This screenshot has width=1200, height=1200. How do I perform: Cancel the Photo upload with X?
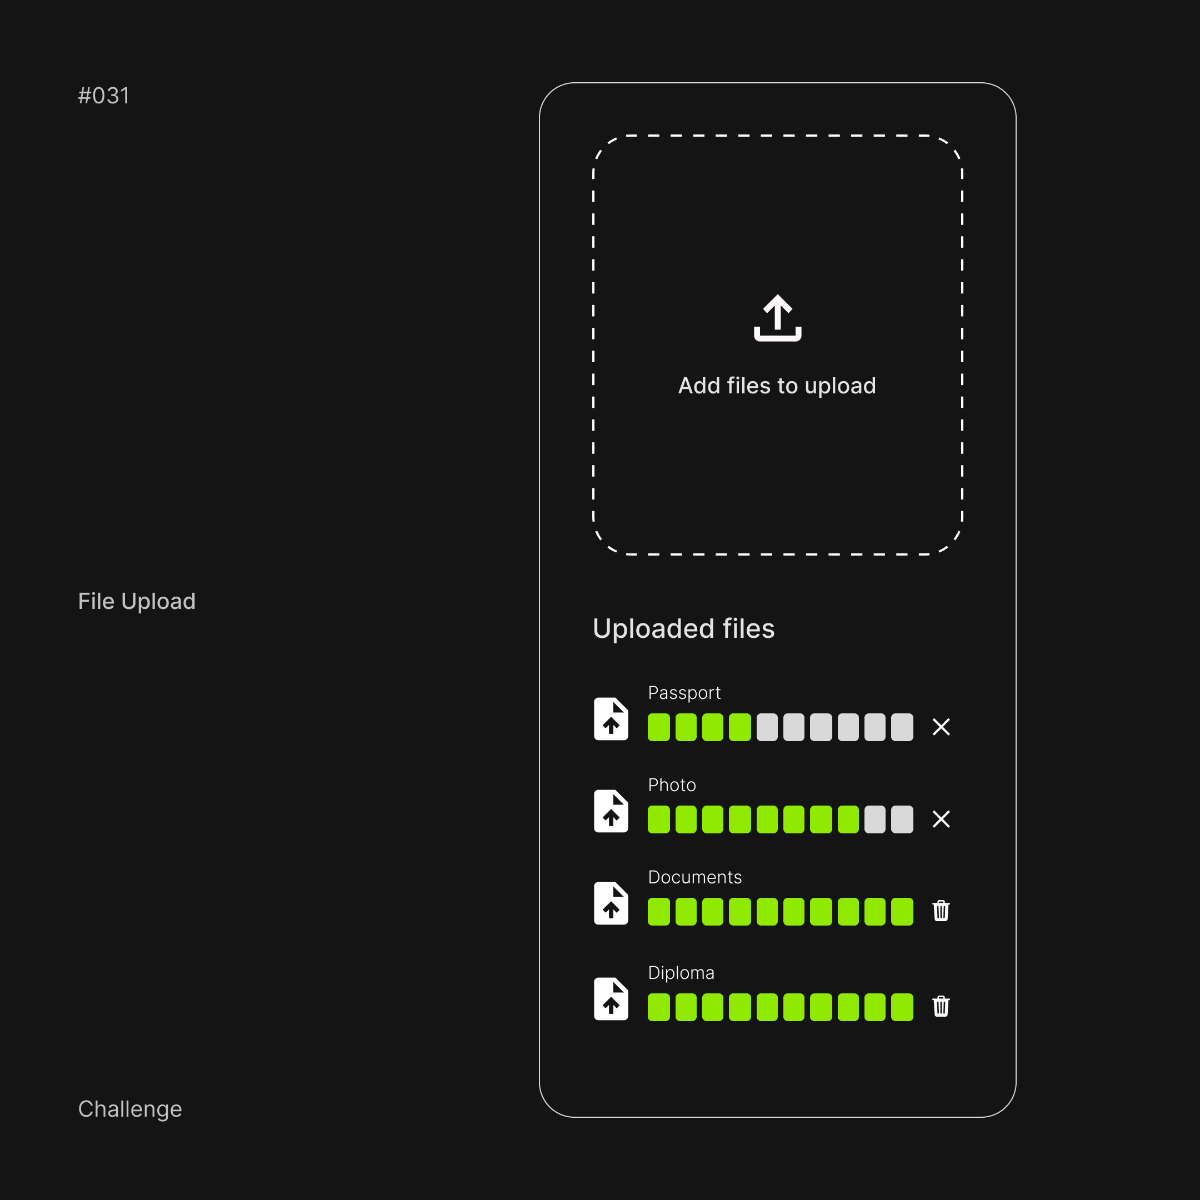[x=941, y=819]
